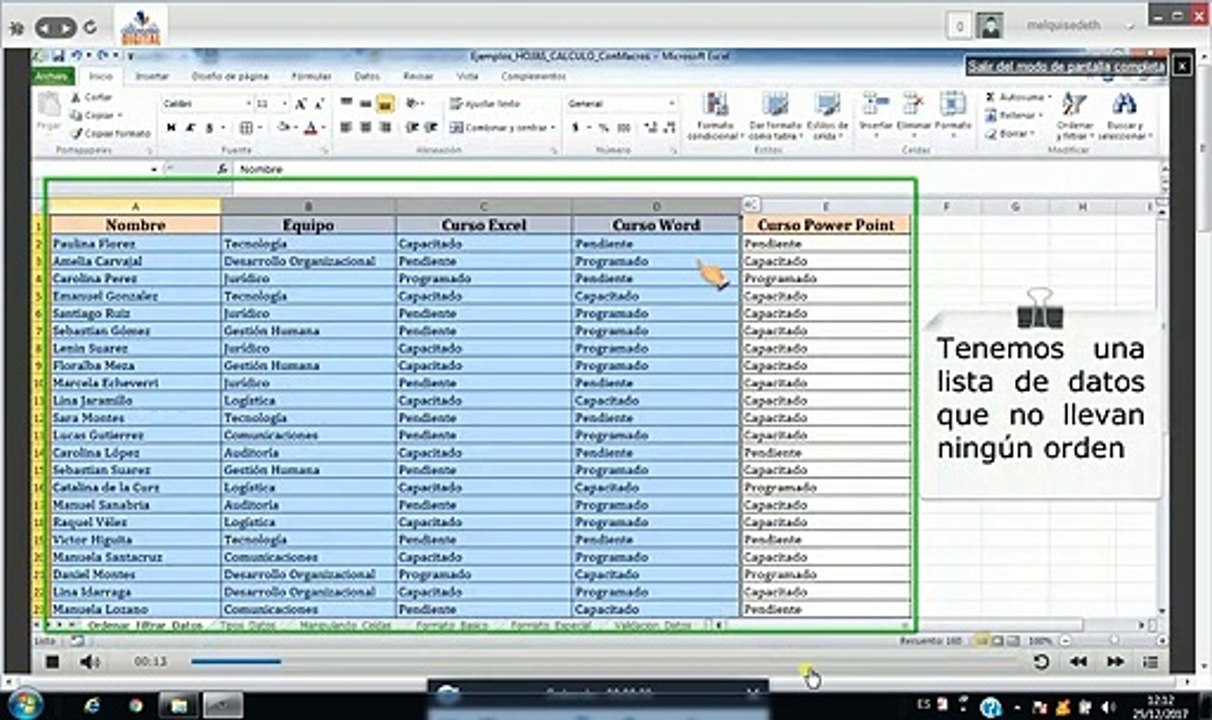Click the Equipo column header cell

308,225
